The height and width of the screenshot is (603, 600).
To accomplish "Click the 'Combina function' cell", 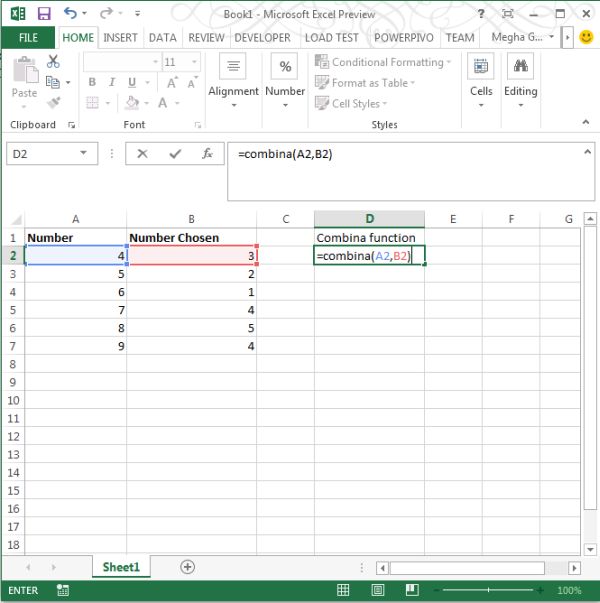I will click(369, 238).
